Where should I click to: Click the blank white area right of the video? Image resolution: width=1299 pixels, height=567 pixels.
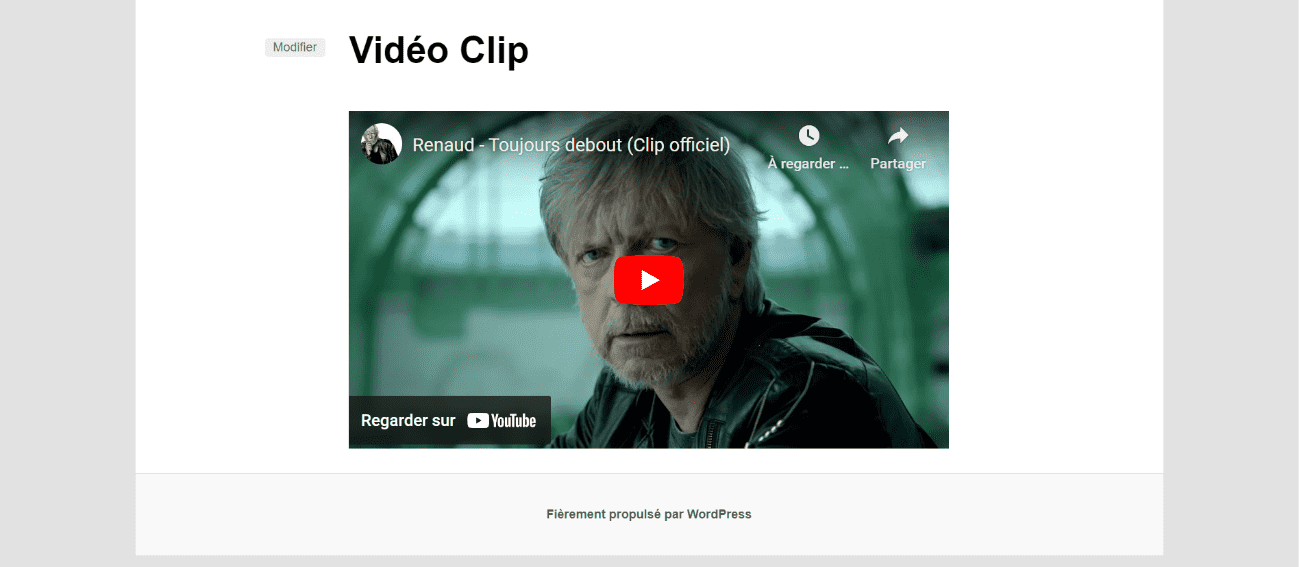point(1055,280)
